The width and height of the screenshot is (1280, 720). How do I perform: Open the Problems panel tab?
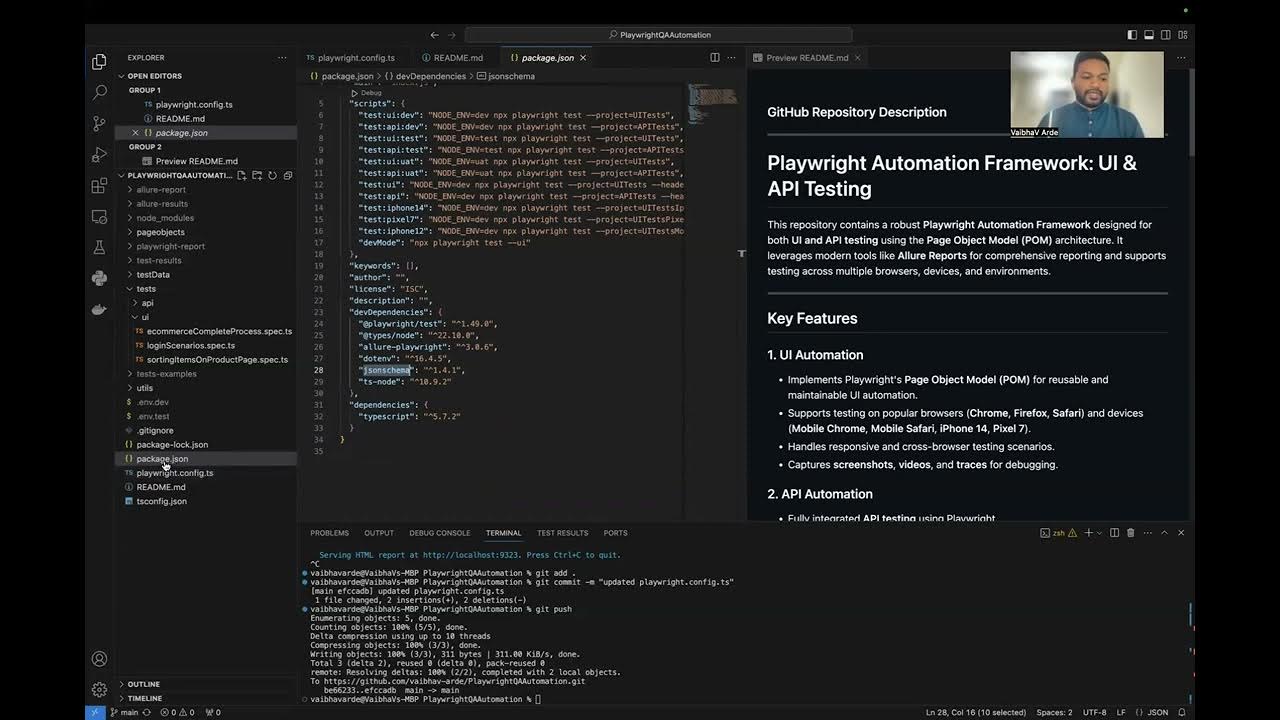coord(329,533)
